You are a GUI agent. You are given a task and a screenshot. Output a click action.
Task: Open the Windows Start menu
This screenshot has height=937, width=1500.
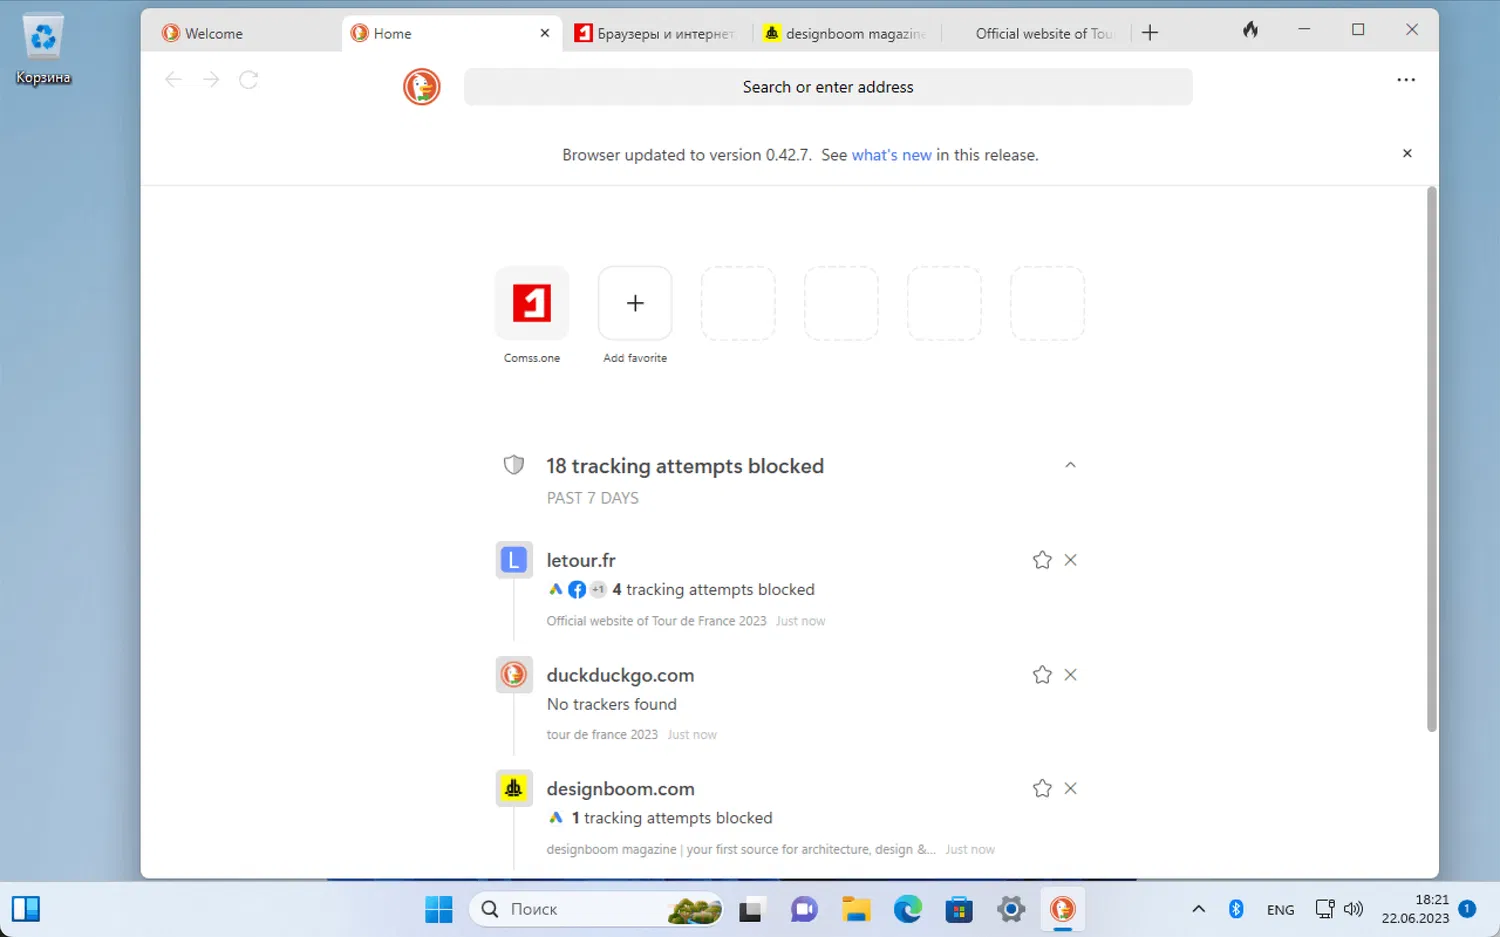439,909
